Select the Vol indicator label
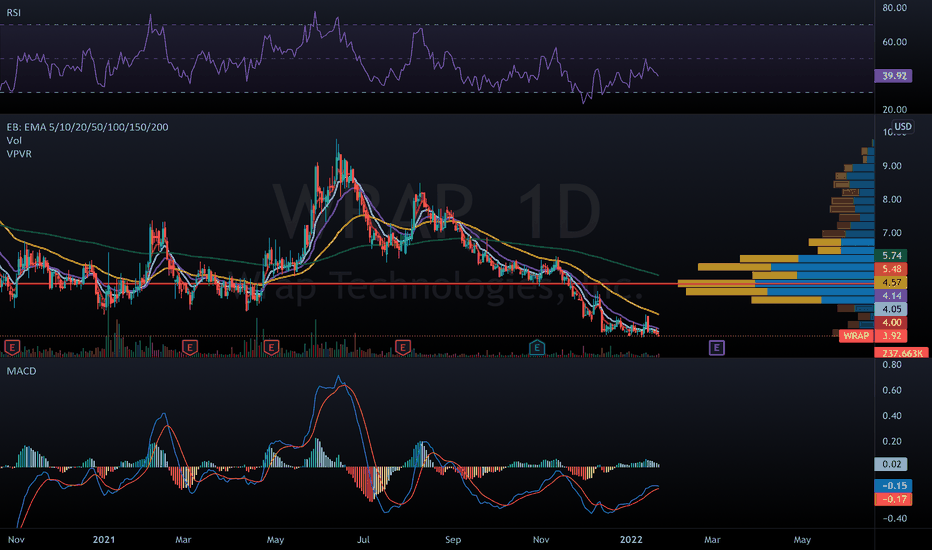This screenshot has height=550, width=932. 14,140
